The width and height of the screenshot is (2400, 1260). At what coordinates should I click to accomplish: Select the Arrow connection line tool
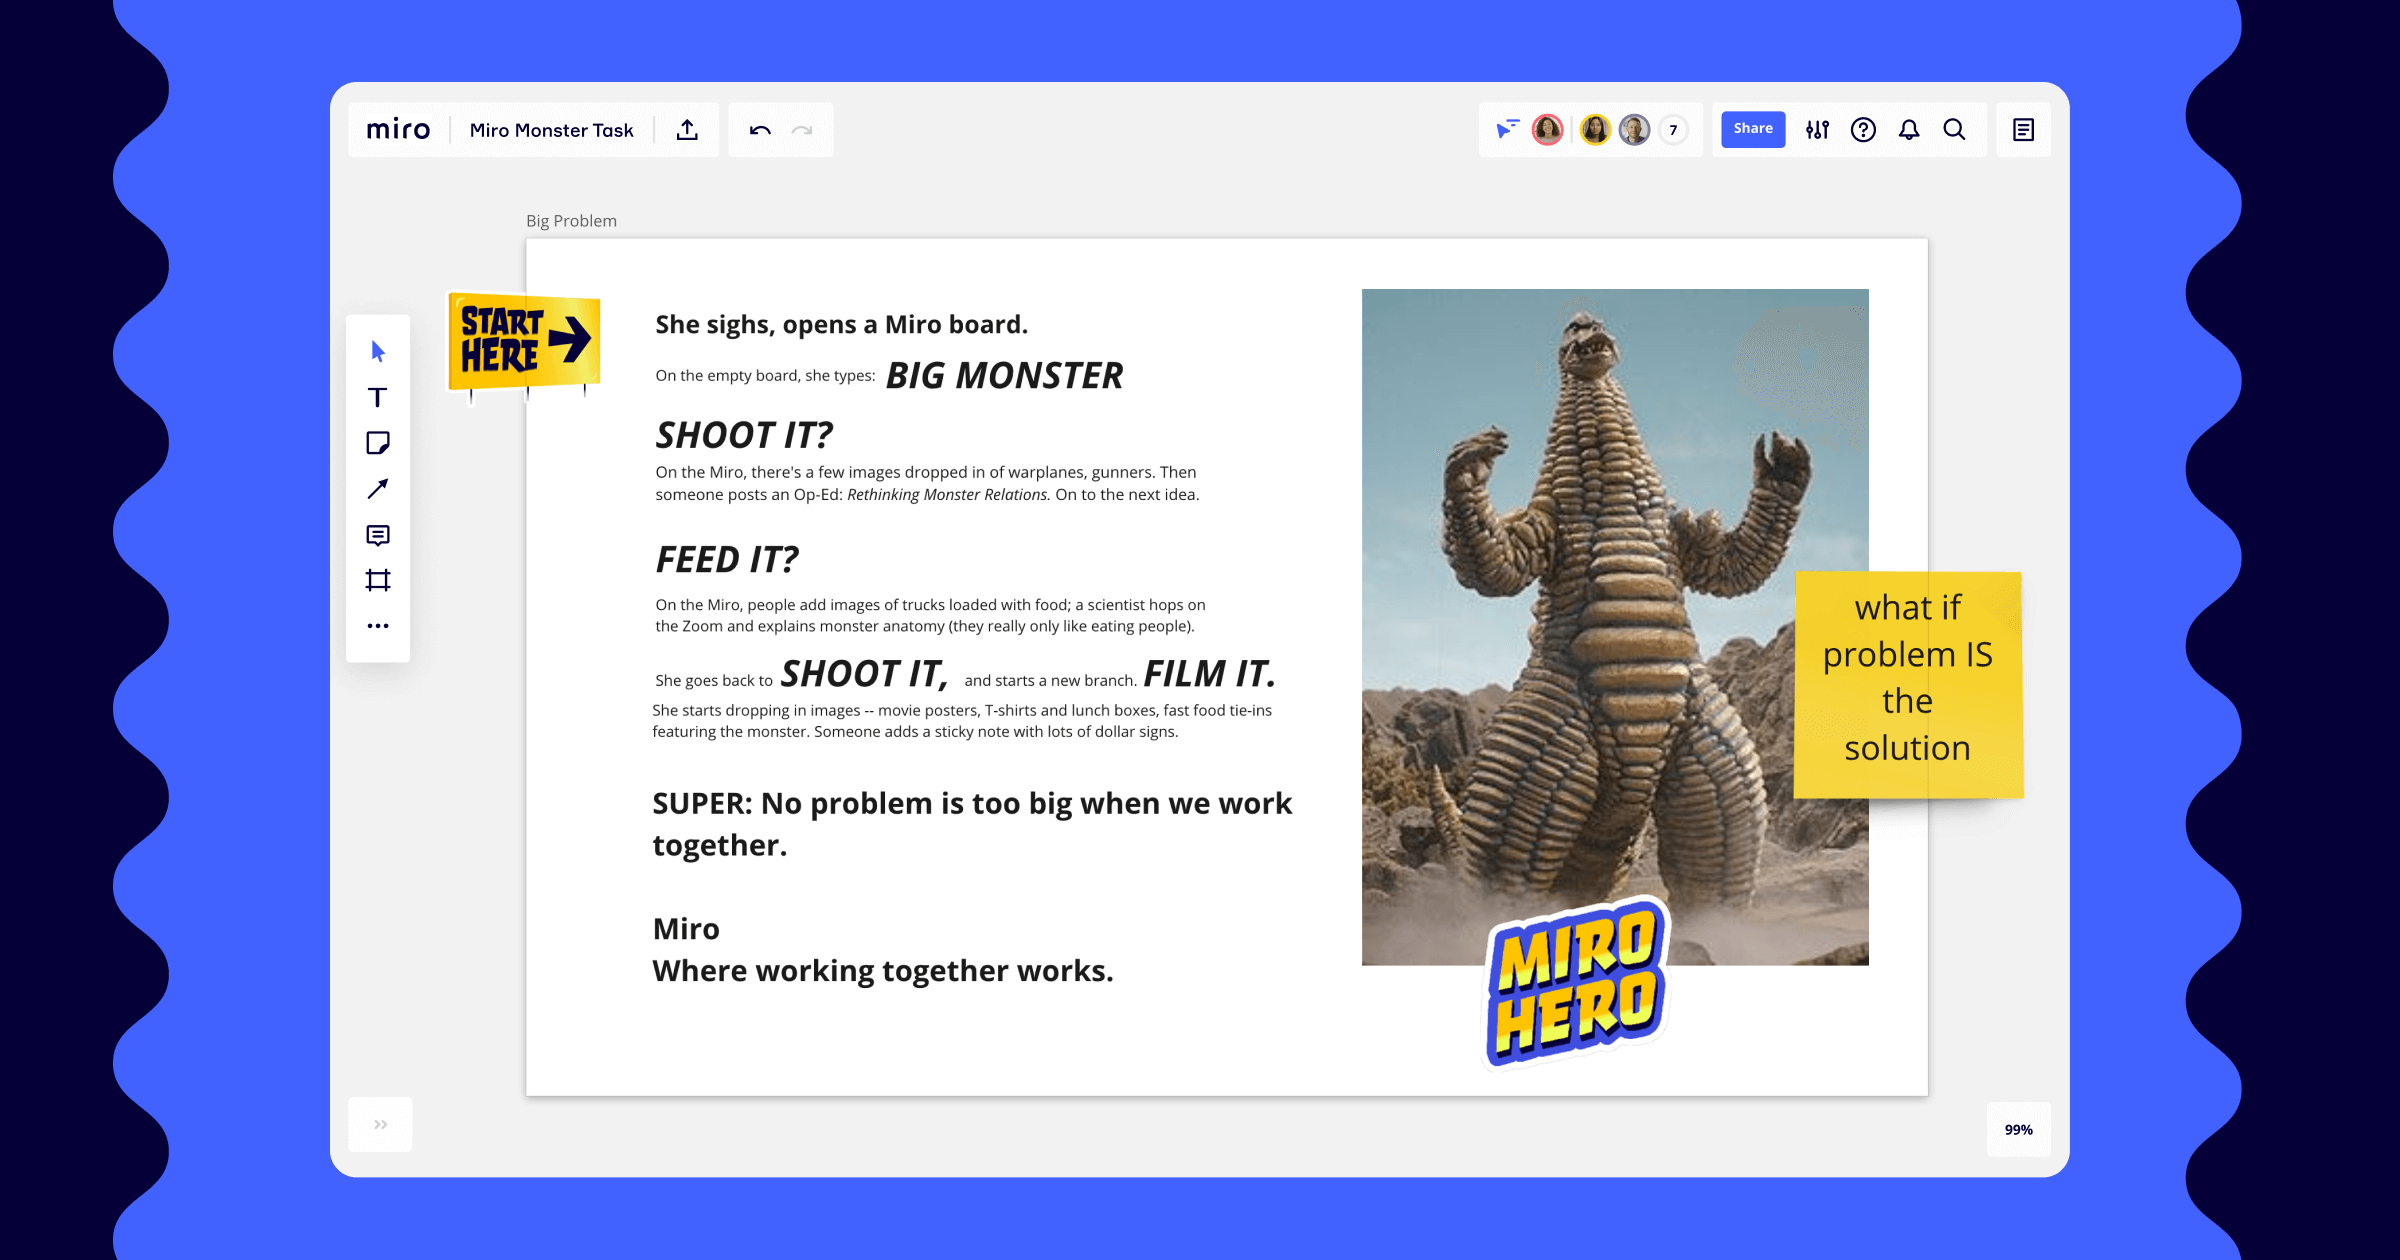point(378,489)
